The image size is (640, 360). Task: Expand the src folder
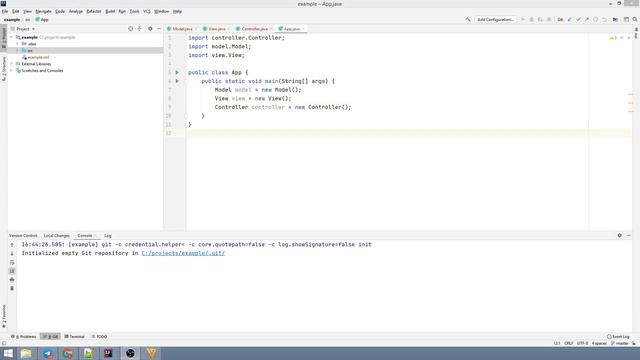(17, 50)
